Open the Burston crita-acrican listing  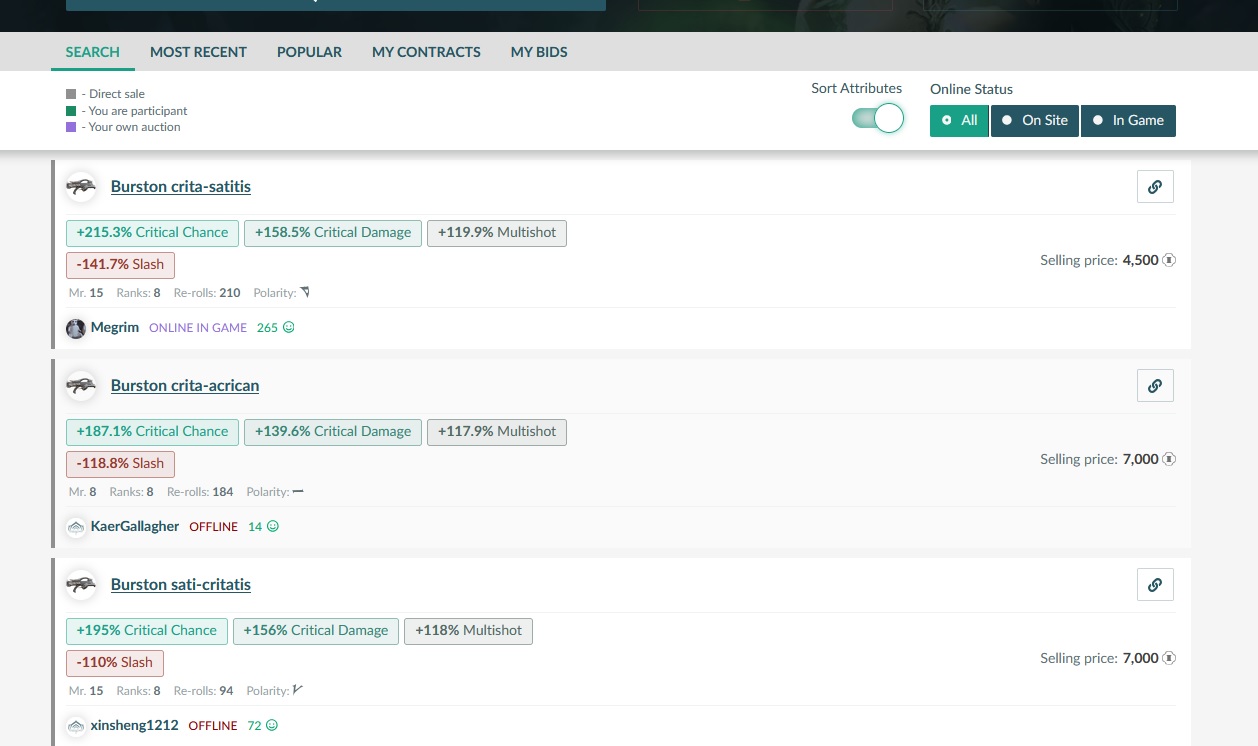point(185,386)
